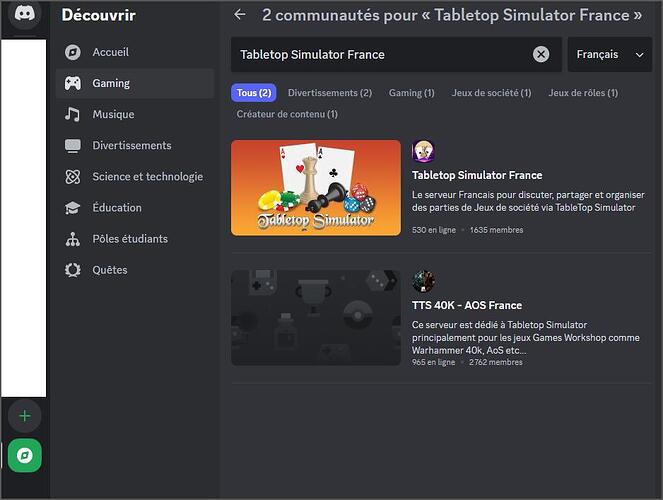Click Tabletop Simulator France server avatar
663x500 pixels.
423,151
